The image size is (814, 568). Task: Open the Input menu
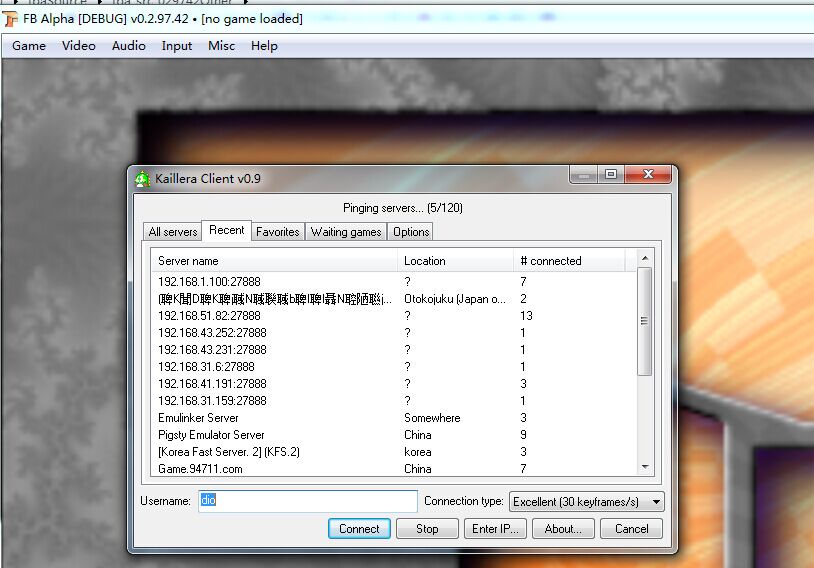click(x=177, y=46)
